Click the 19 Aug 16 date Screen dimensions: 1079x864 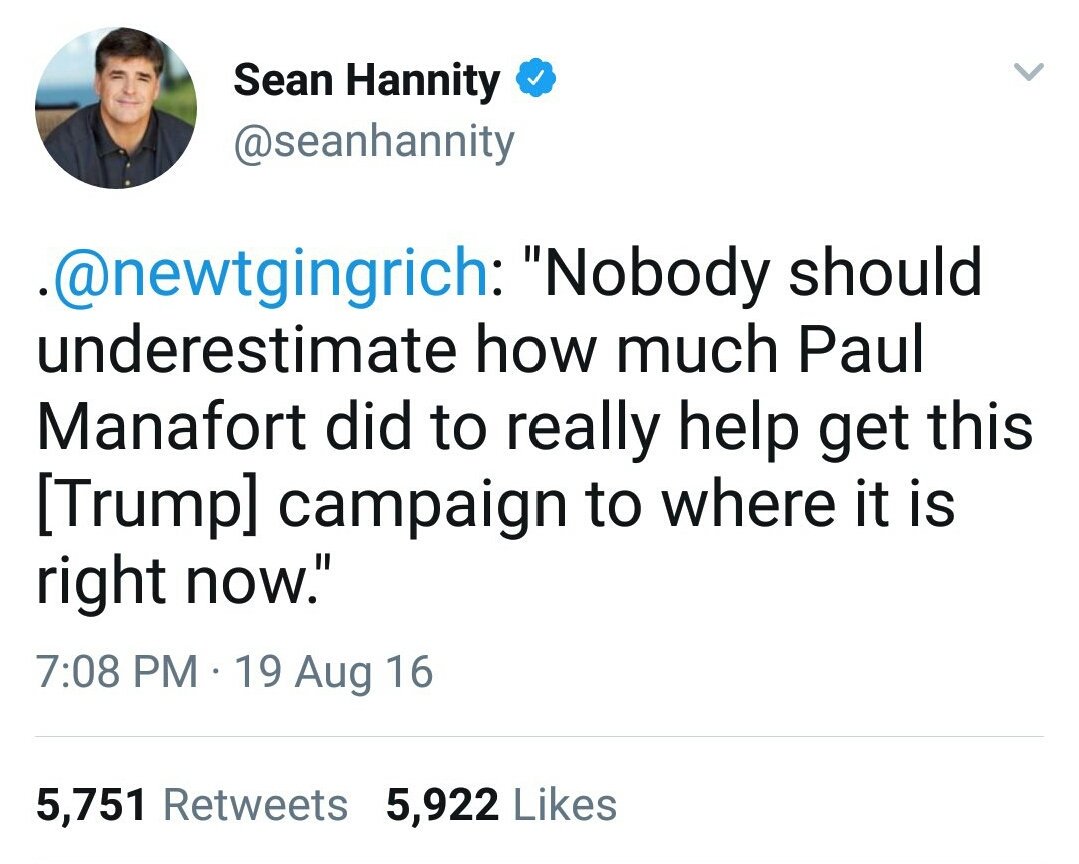(x=334, y=672)
